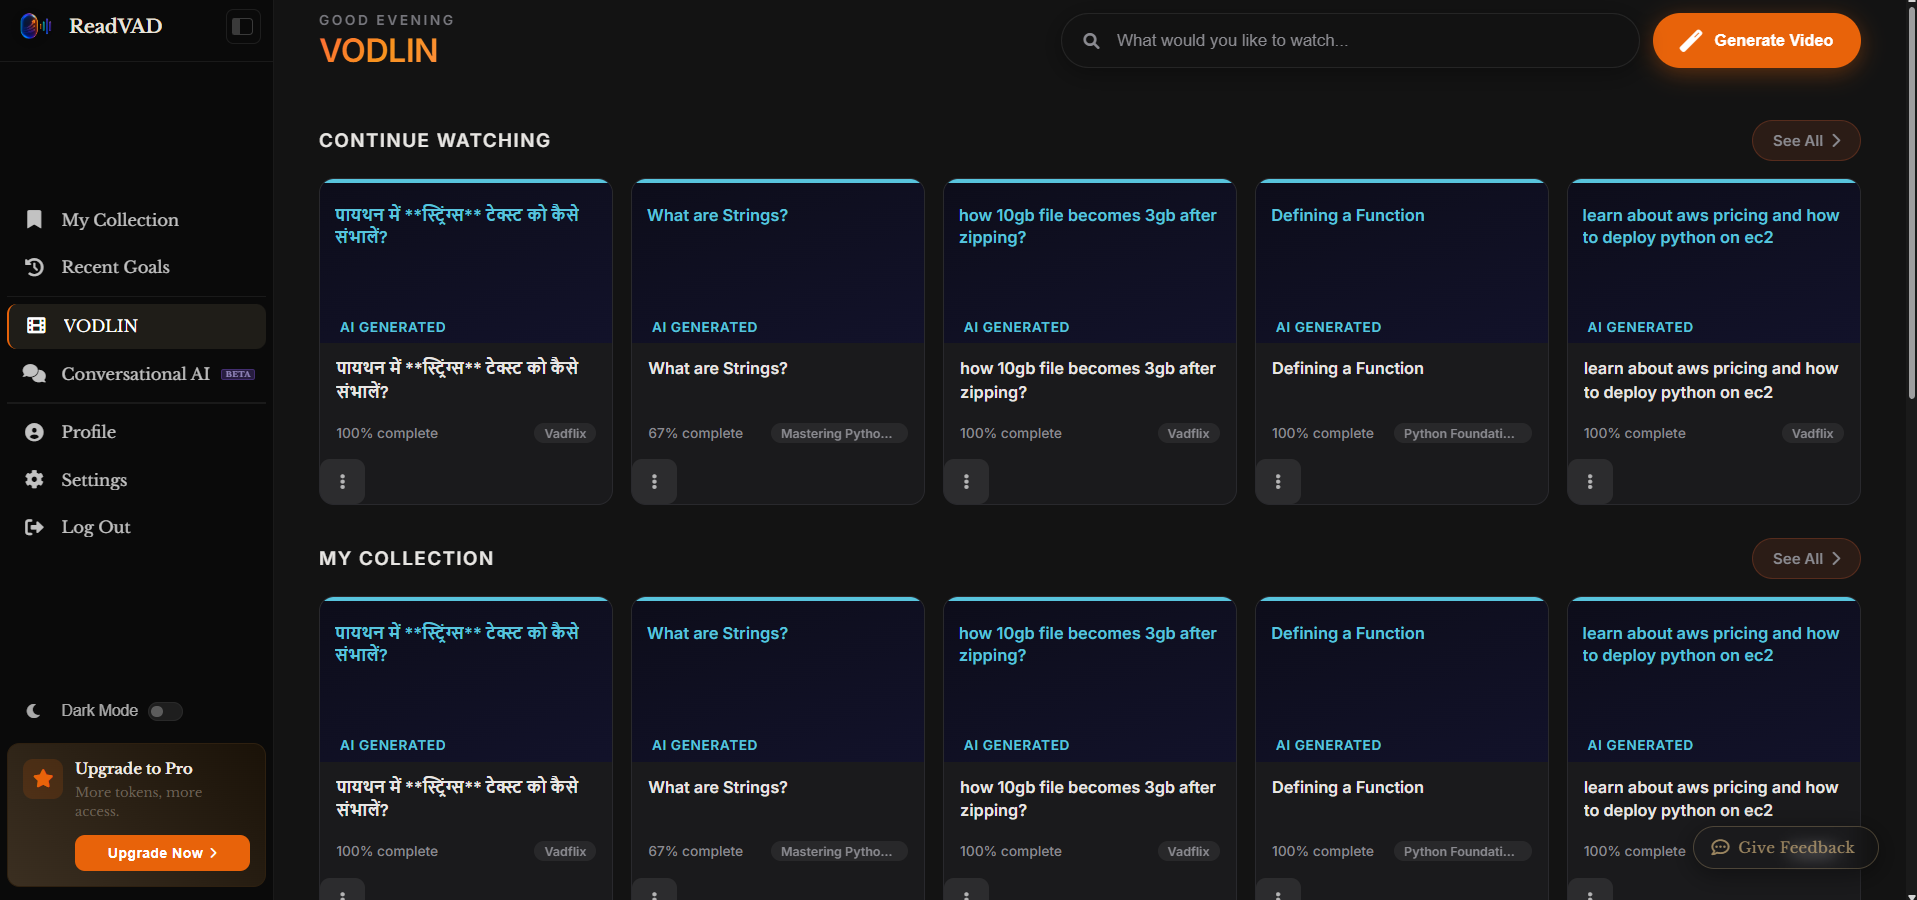Click 'Python Foundati...' tag in Continue Watching
1917x900 pixels.
[1461, 433]
